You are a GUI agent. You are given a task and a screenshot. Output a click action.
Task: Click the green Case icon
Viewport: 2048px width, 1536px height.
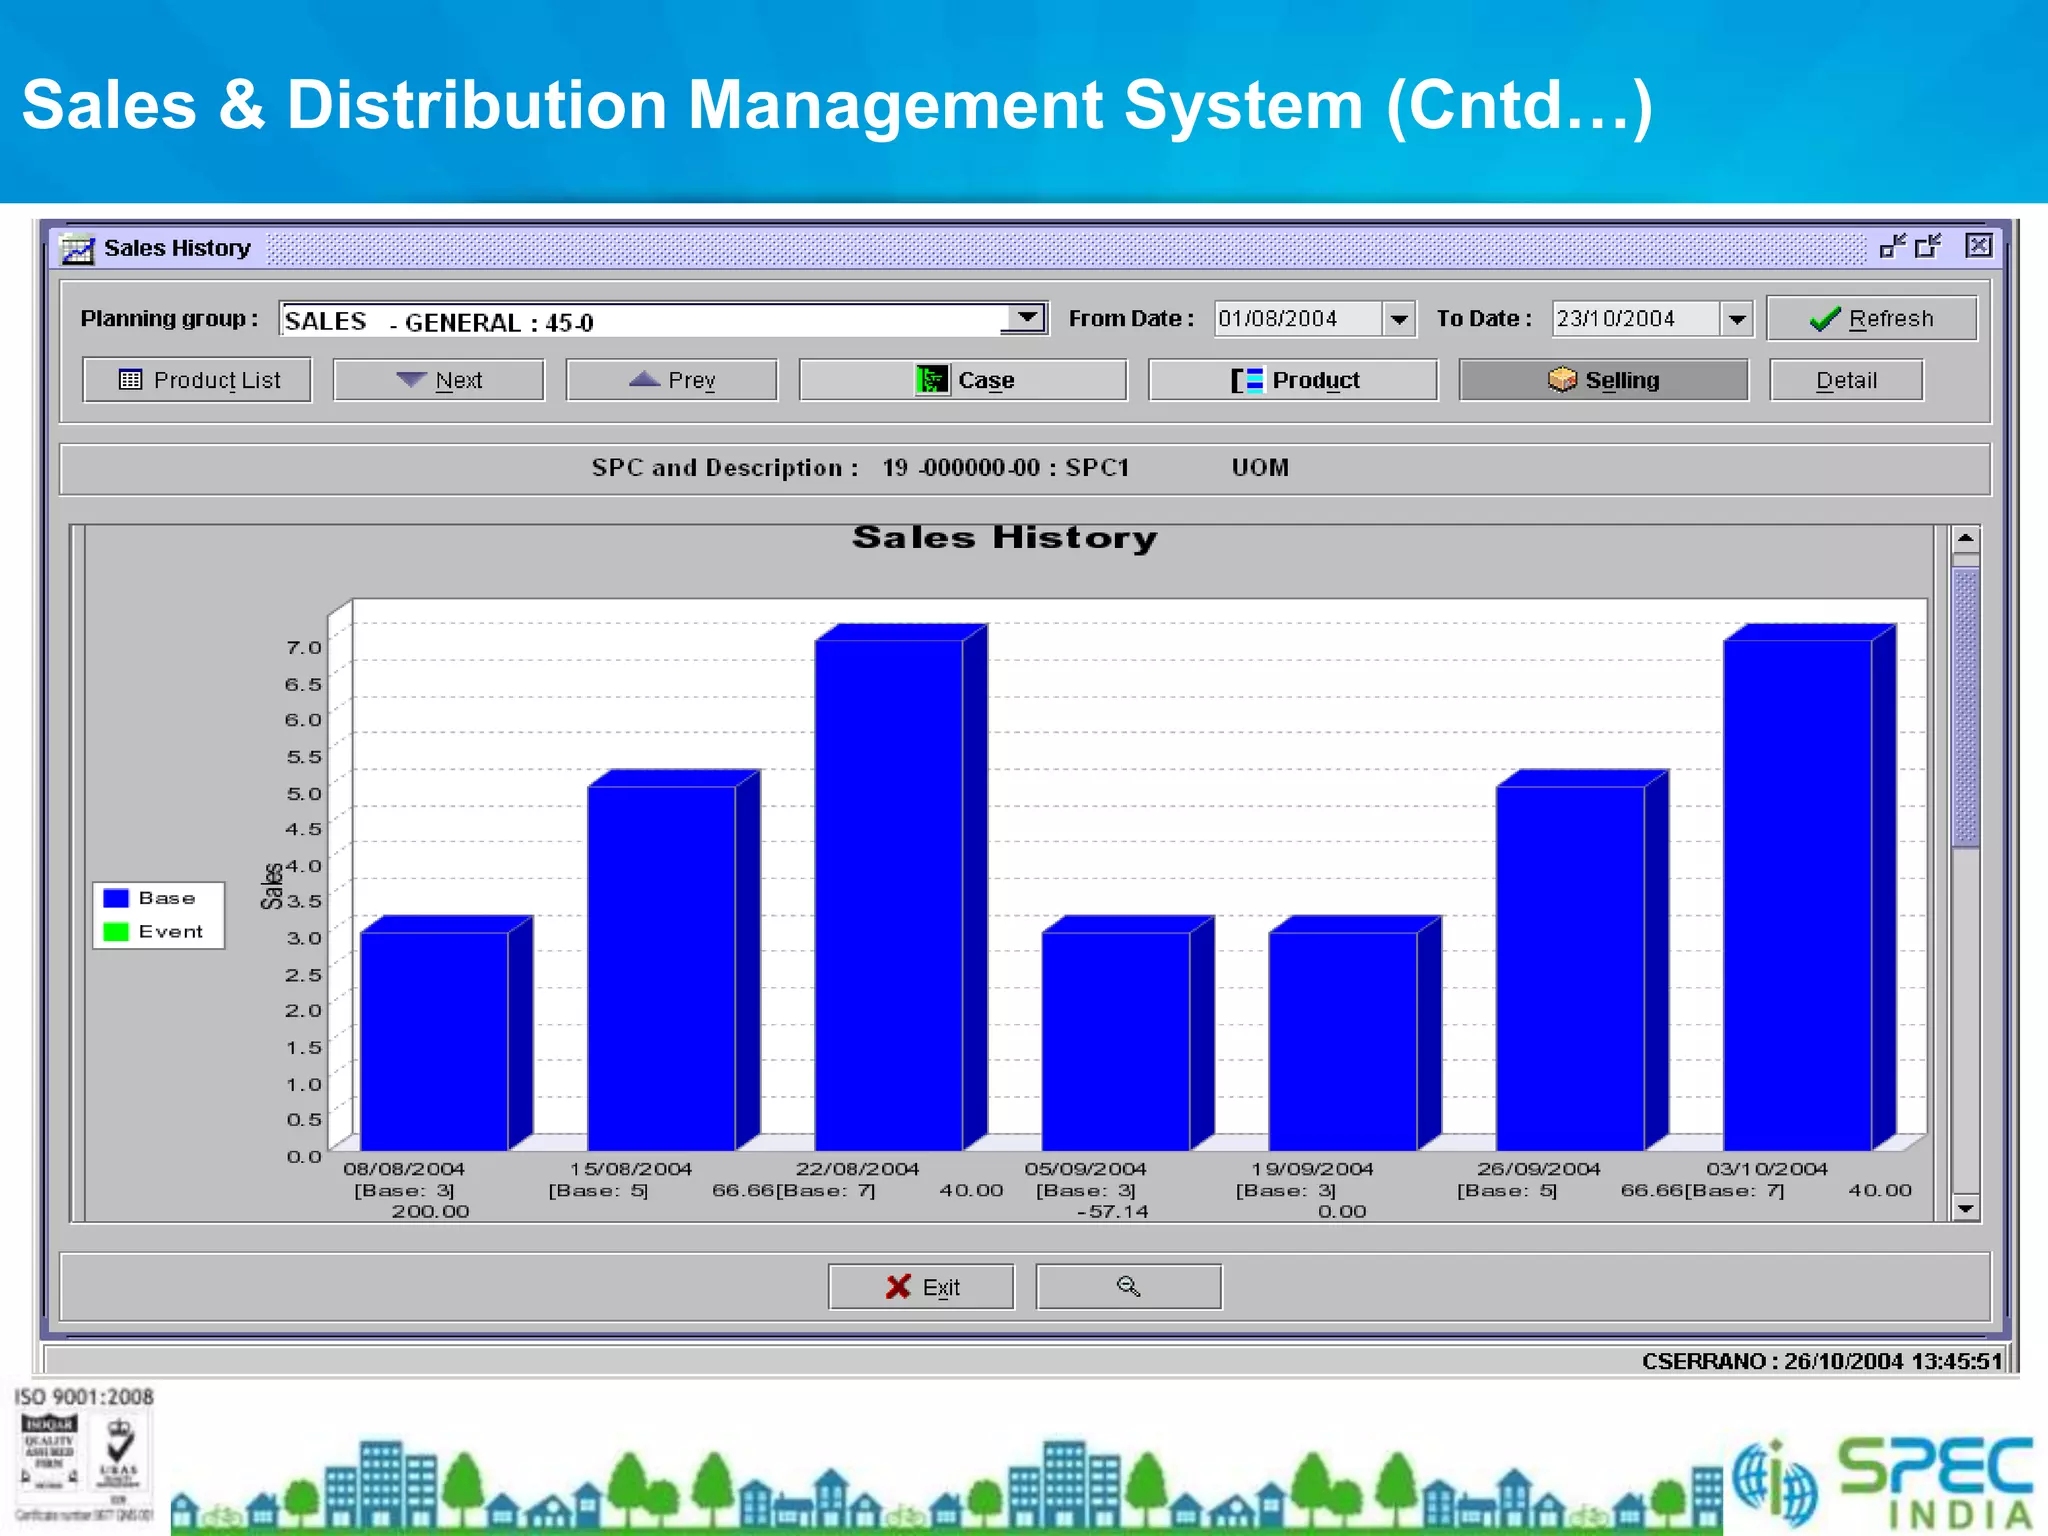pos(932,379)
